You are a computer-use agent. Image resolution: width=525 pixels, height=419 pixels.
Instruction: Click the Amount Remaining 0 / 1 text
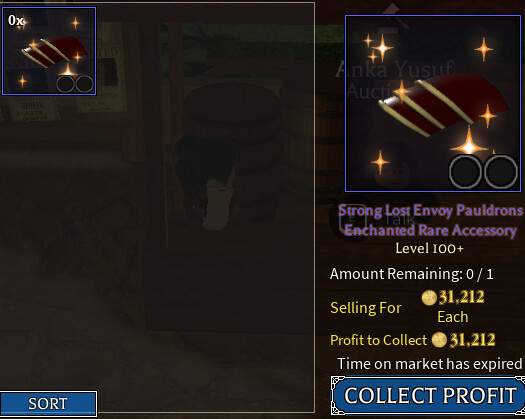click(411, 274)
